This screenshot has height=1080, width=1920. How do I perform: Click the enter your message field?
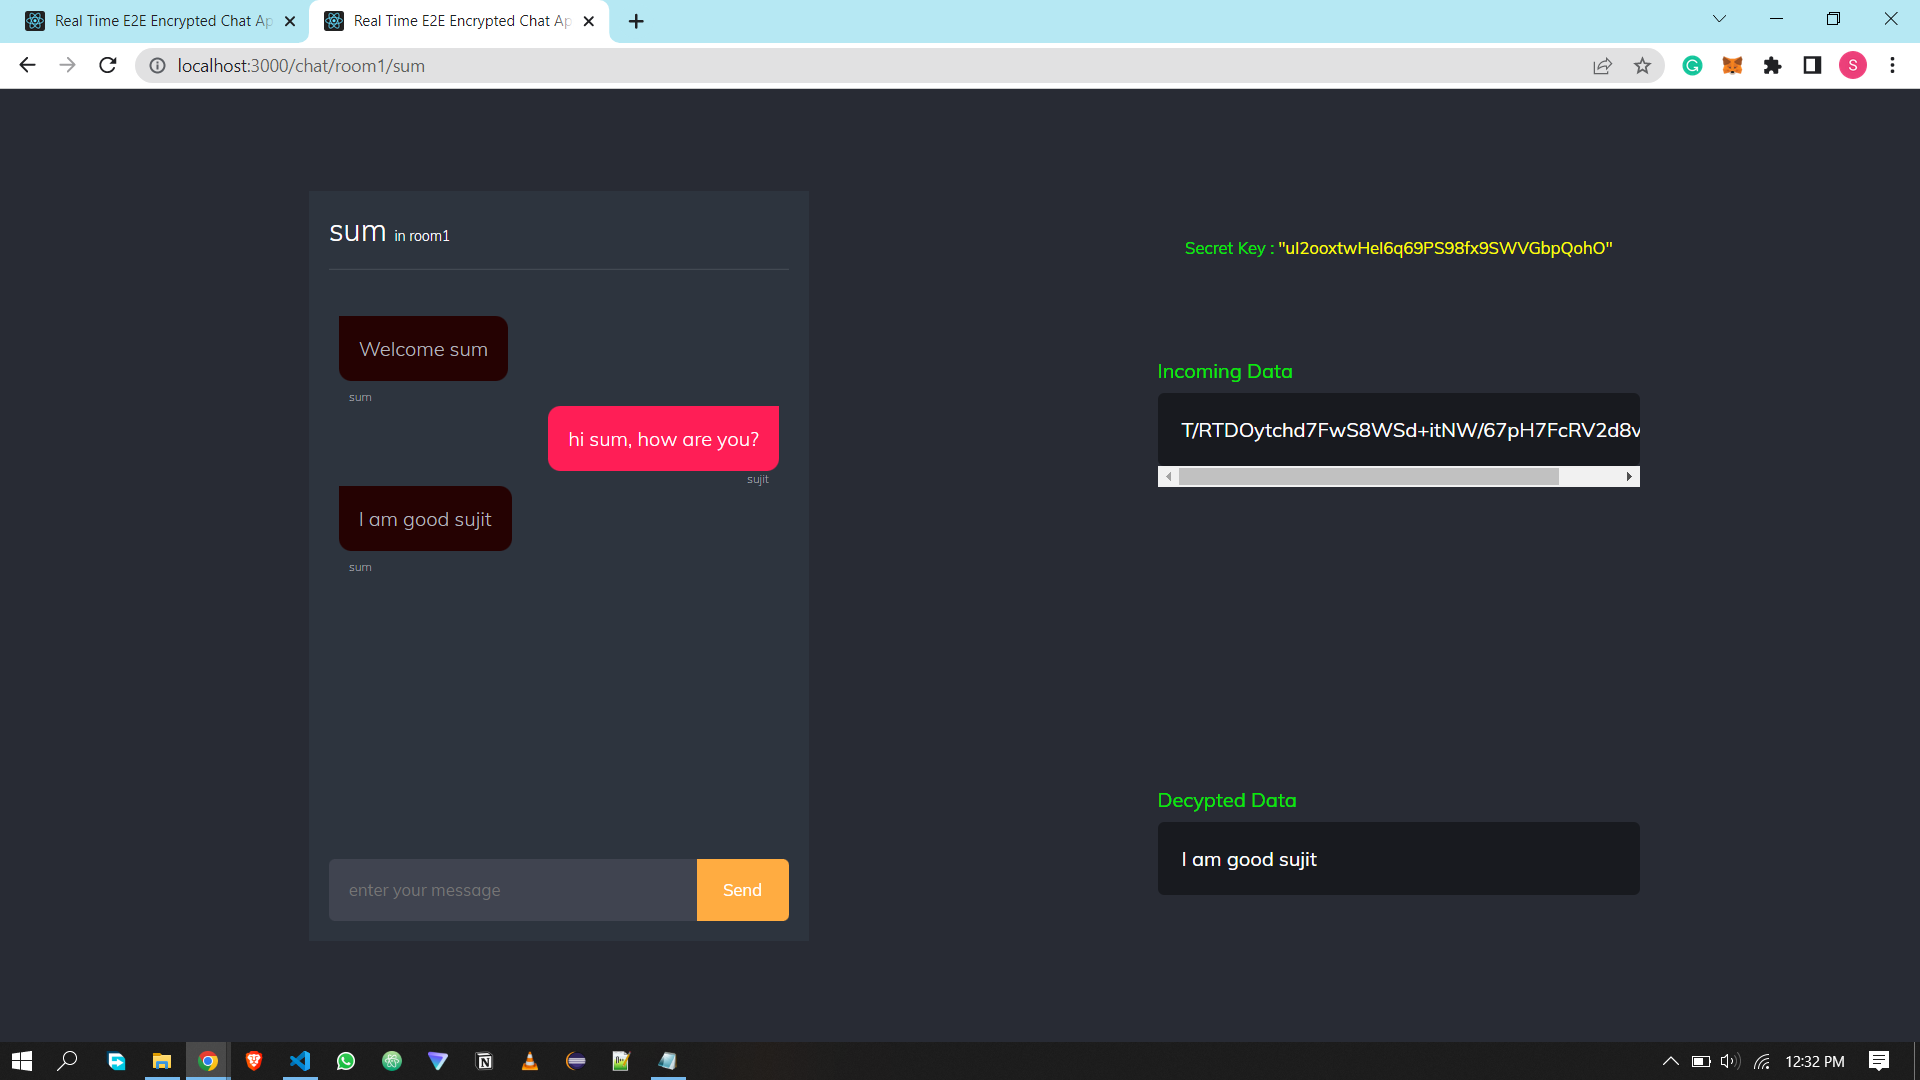[x=512, y=889]
